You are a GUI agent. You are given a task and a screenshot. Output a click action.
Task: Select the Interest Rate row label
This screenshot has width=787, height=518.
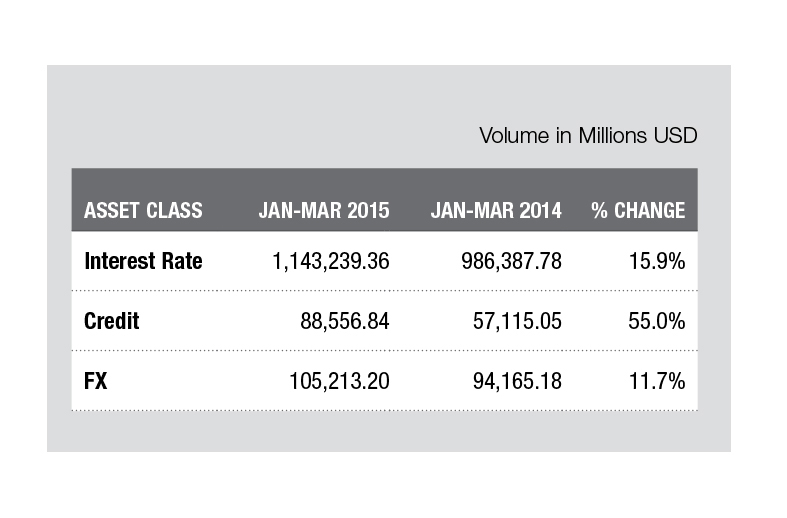point(143,262)
